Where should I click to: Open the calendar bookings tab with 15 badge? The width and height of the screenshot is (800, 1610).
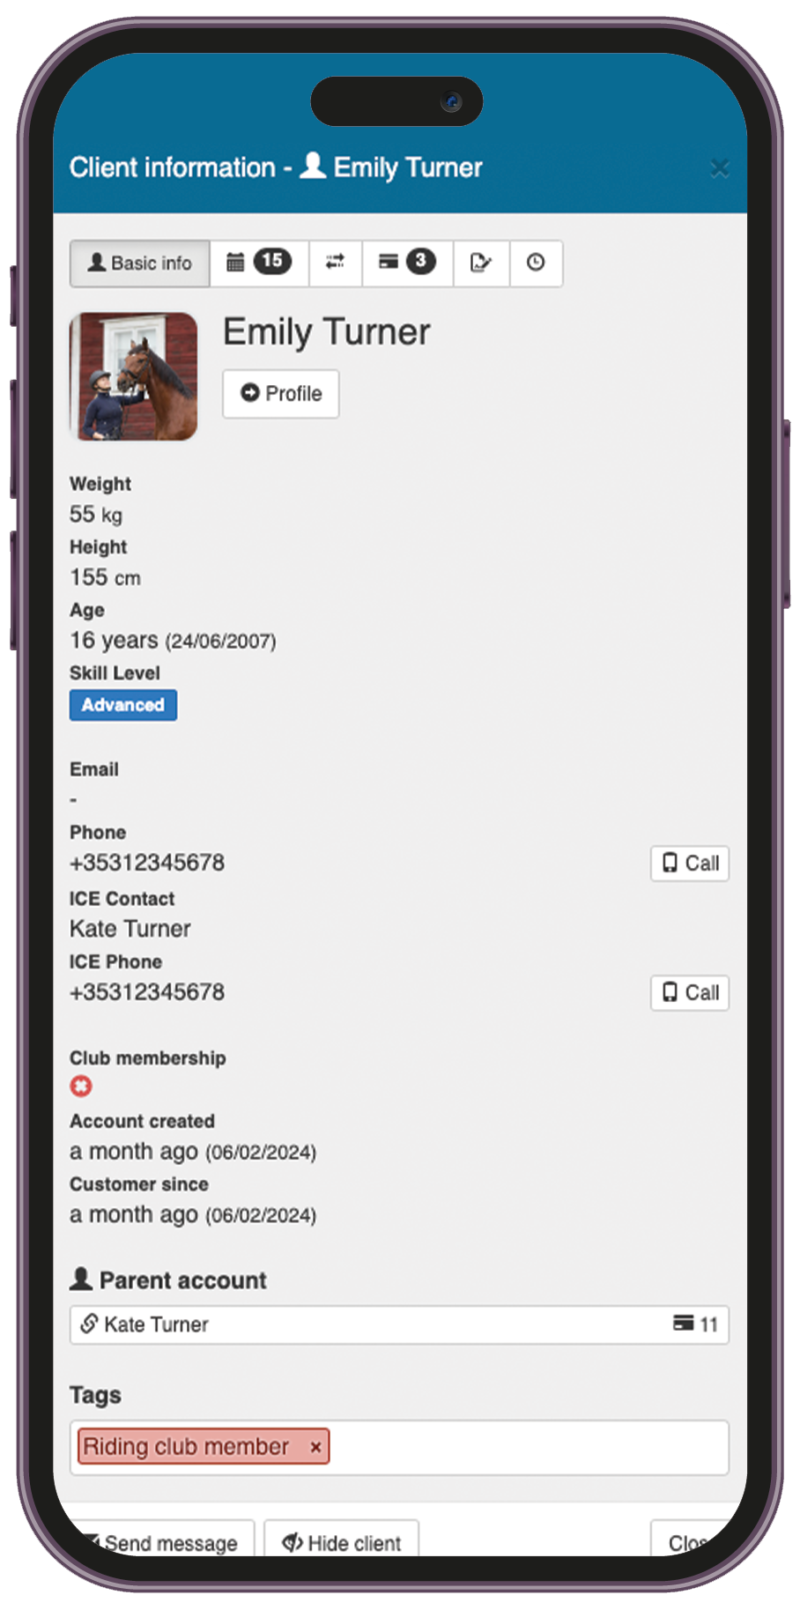(259, 263)
